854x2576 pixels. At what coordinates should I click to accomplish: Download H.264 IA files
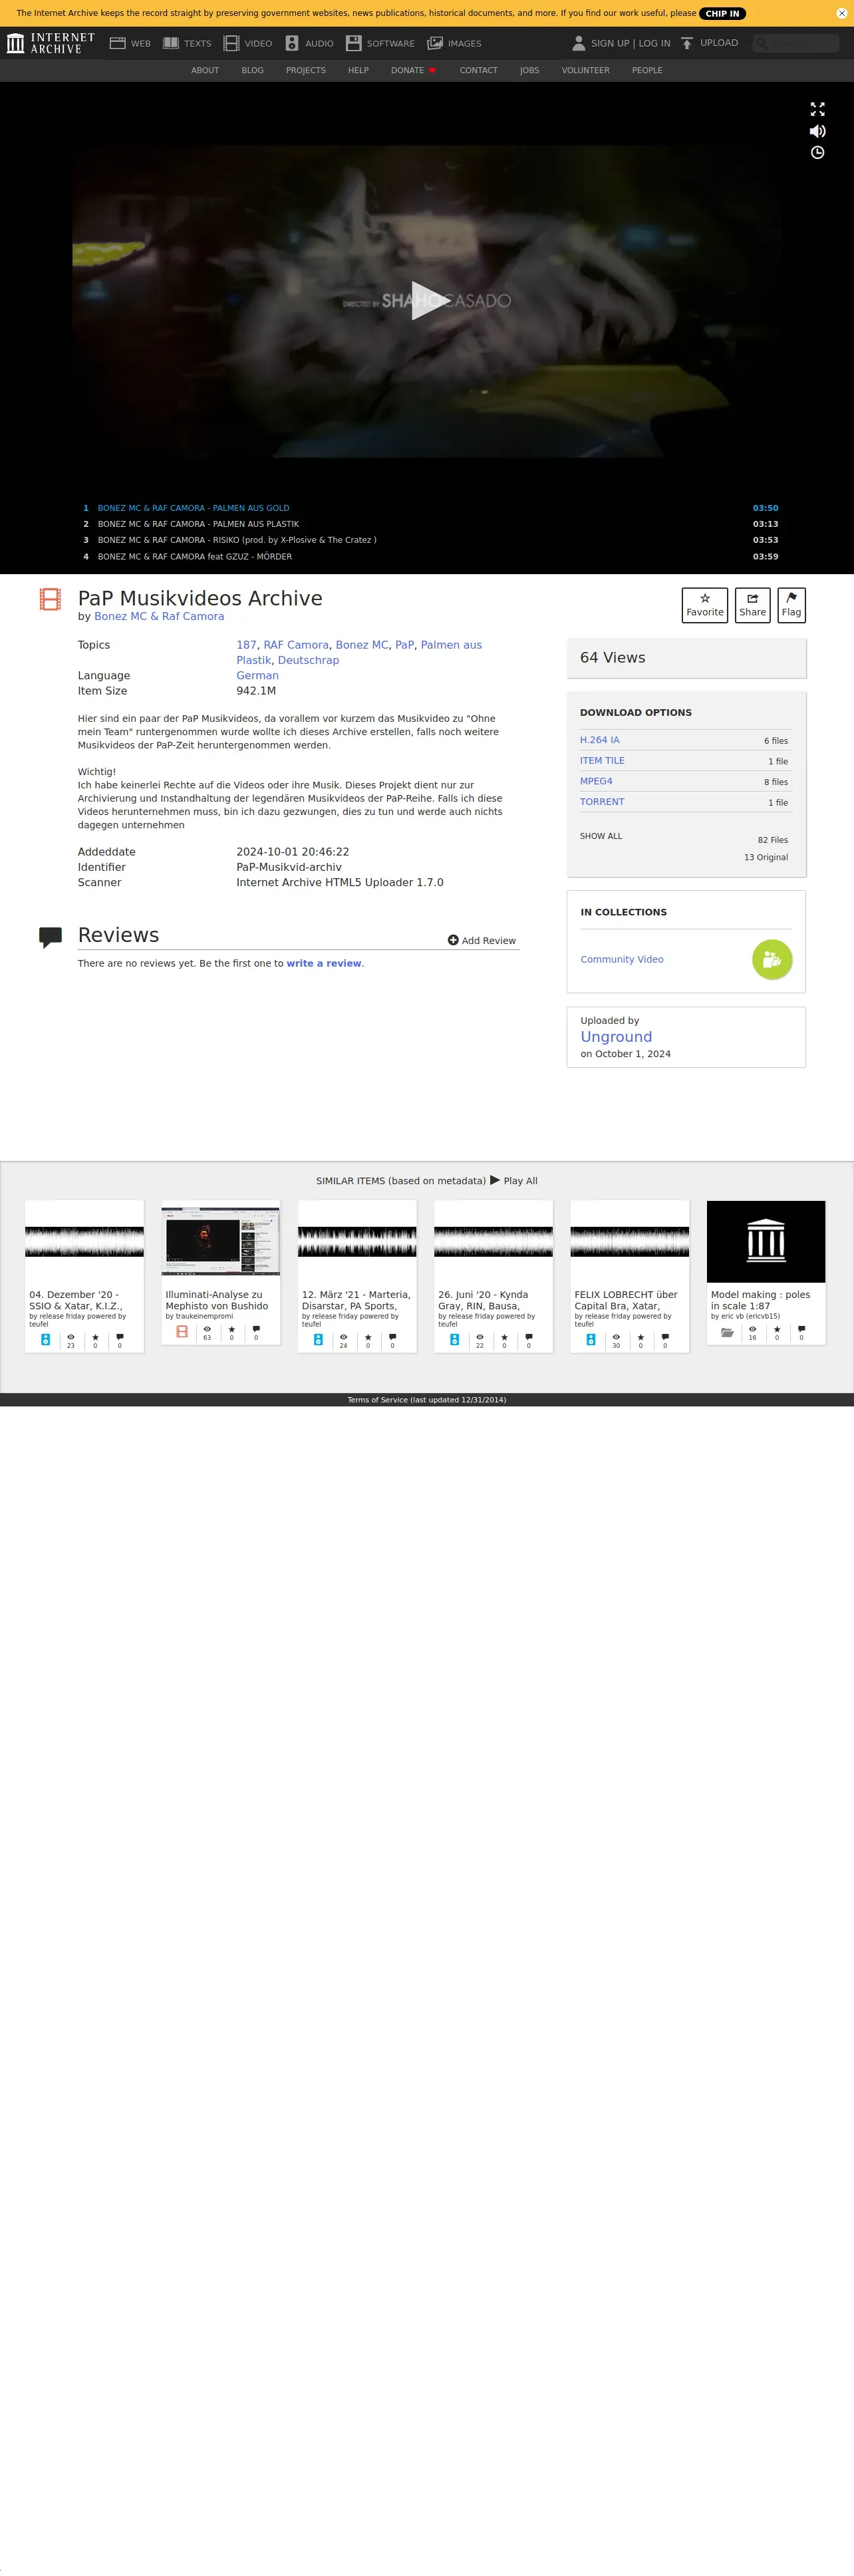[600, 740]
